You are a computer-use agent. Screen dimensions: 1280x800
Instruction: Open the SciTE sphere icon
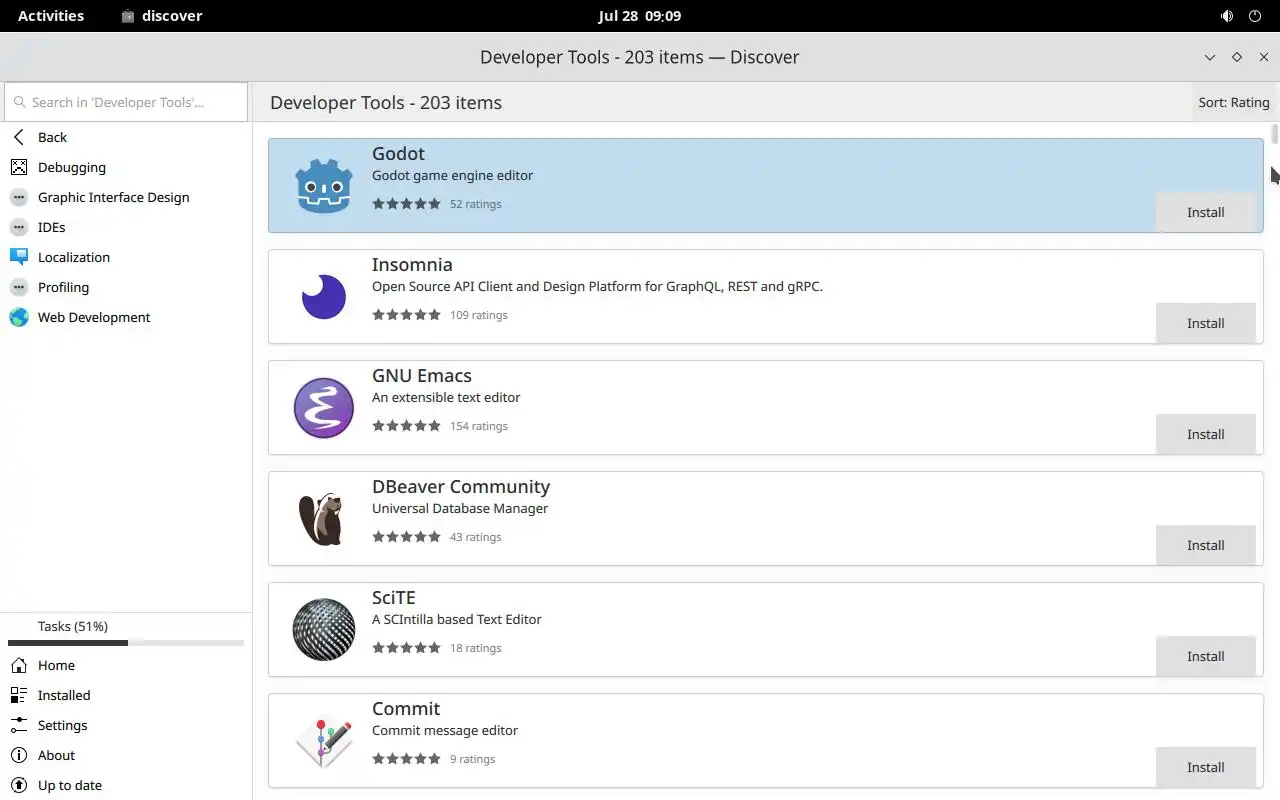[x=324, y=630]
